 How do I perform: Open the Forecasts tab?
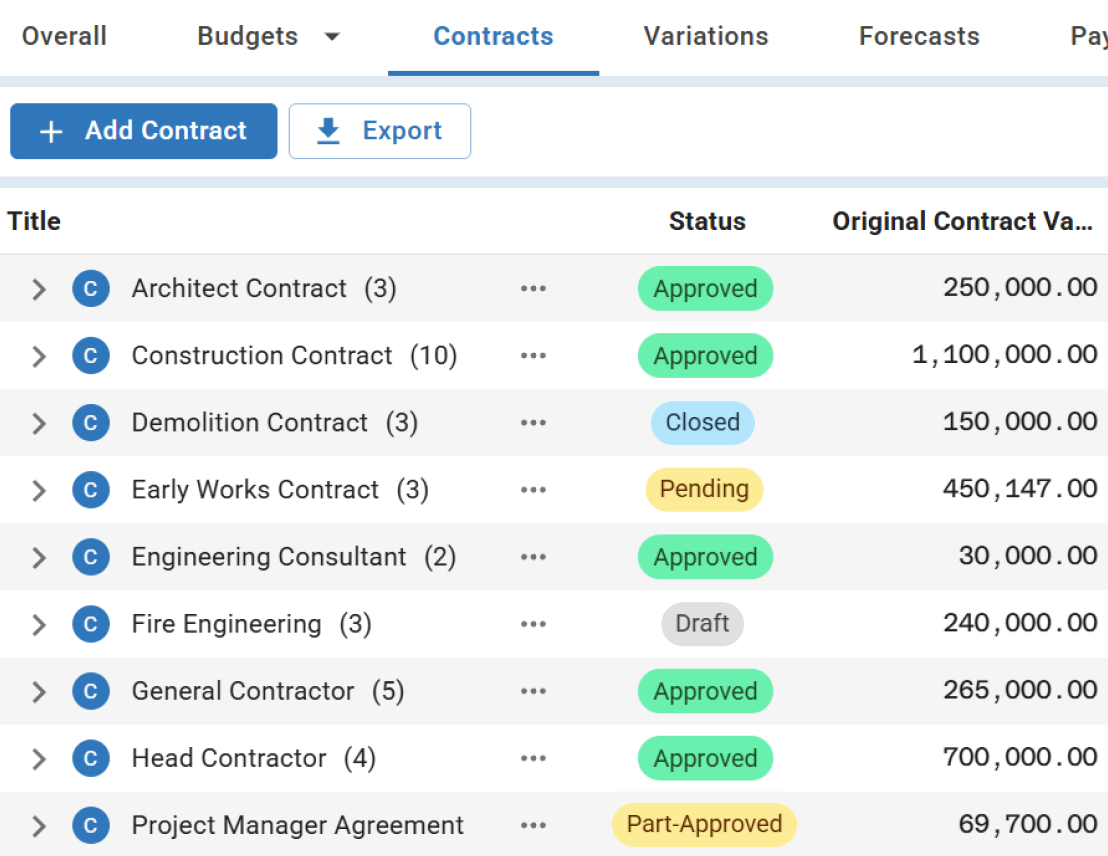click(918, 36)
